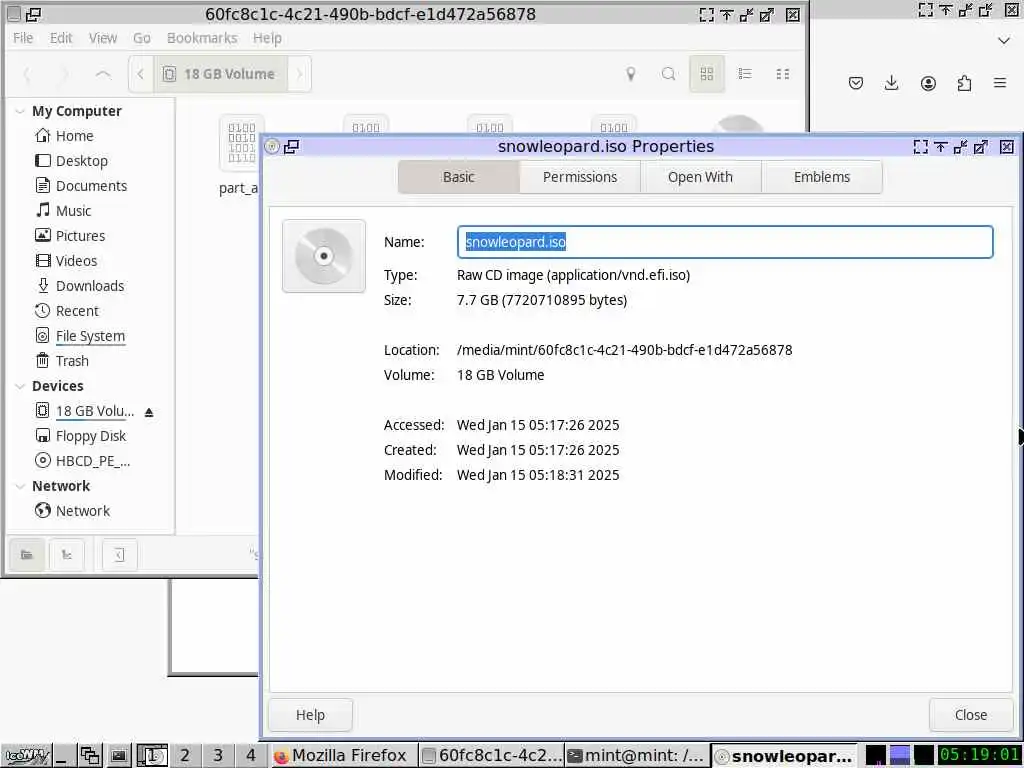Toggle the location entry pin icon

click(630, 74)
